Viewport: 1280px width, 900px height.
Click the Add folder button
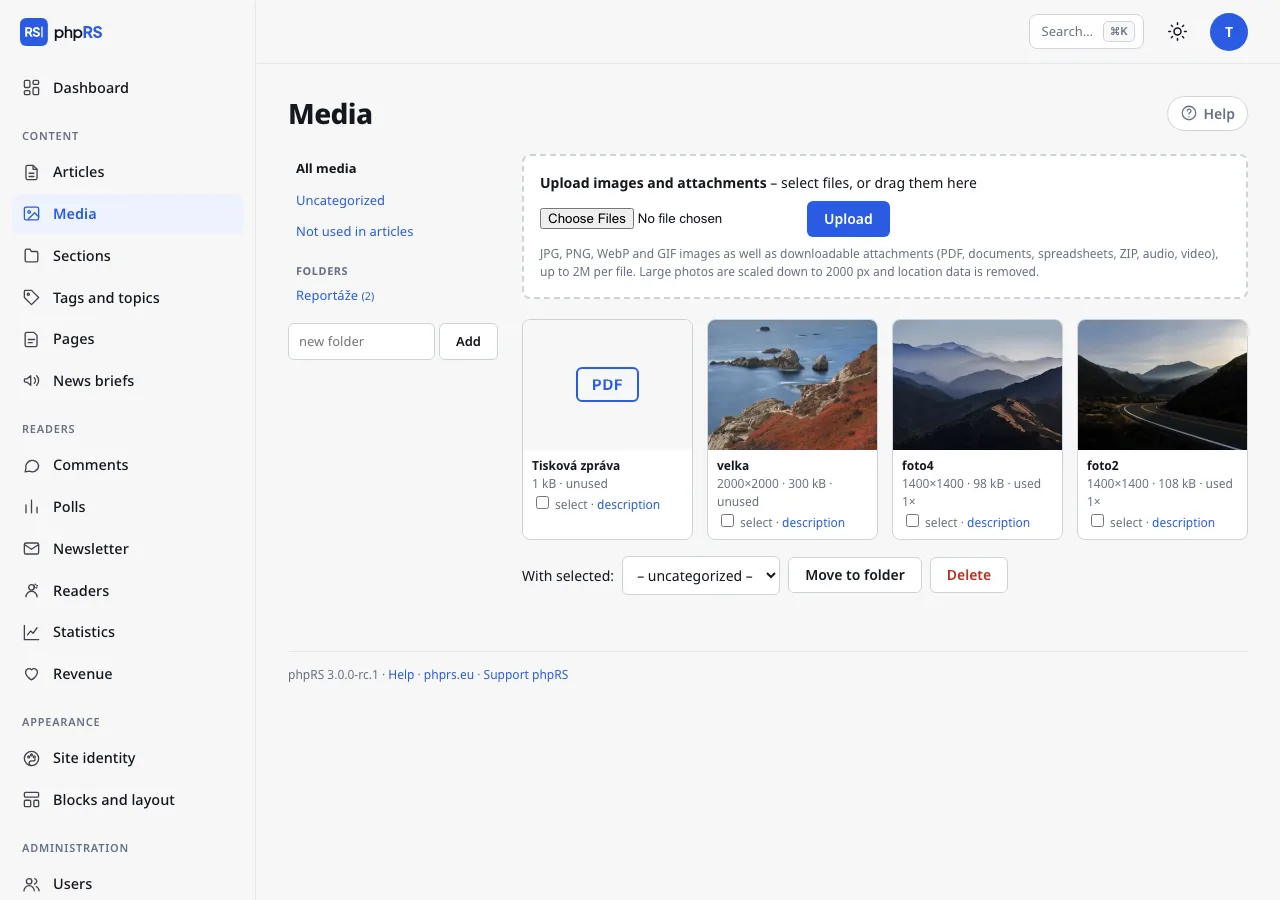(x=468, y=341)
